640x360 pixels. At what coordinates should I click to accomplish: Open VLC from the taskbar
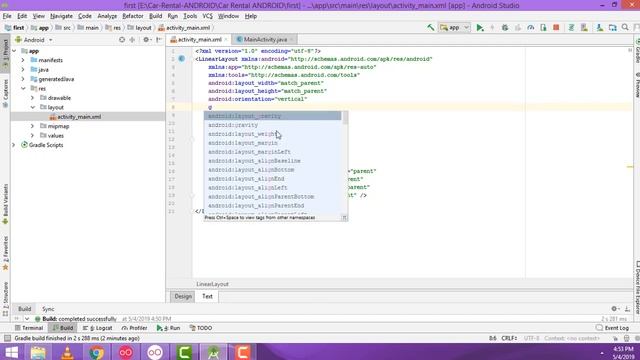coord(67,352)
